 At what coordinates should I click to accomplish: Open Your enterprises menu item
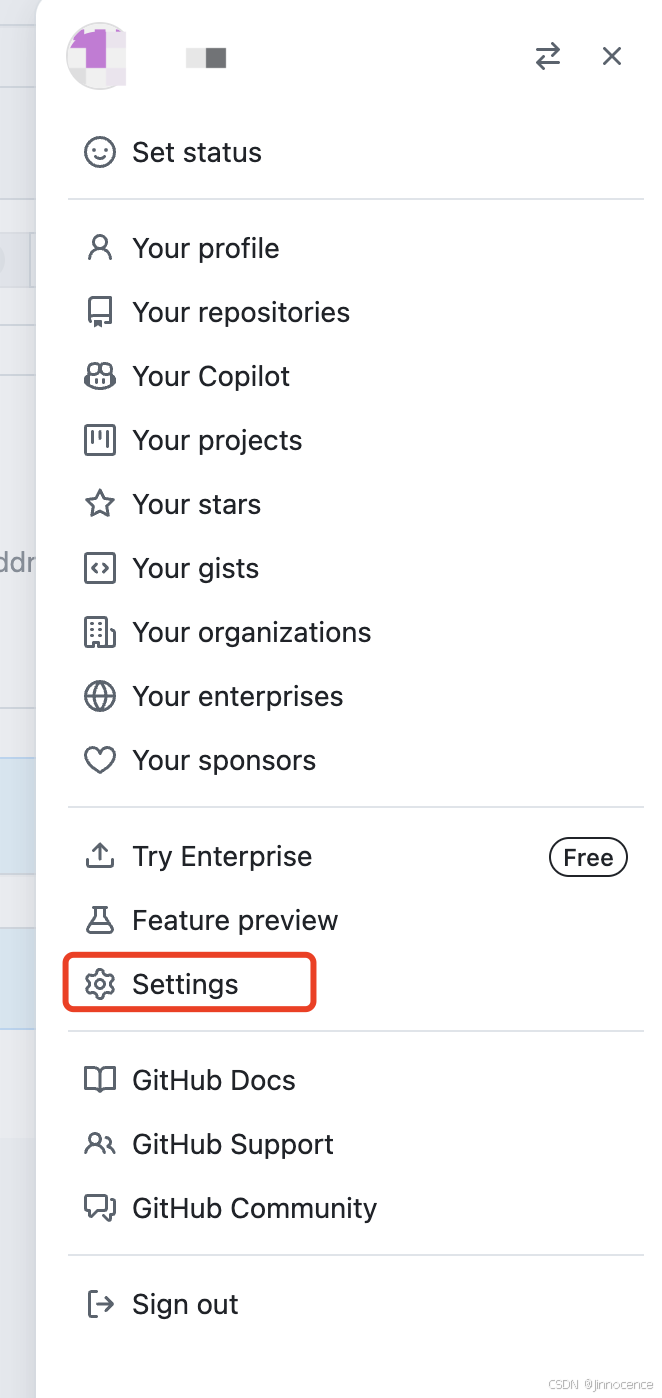pos(237,697)
